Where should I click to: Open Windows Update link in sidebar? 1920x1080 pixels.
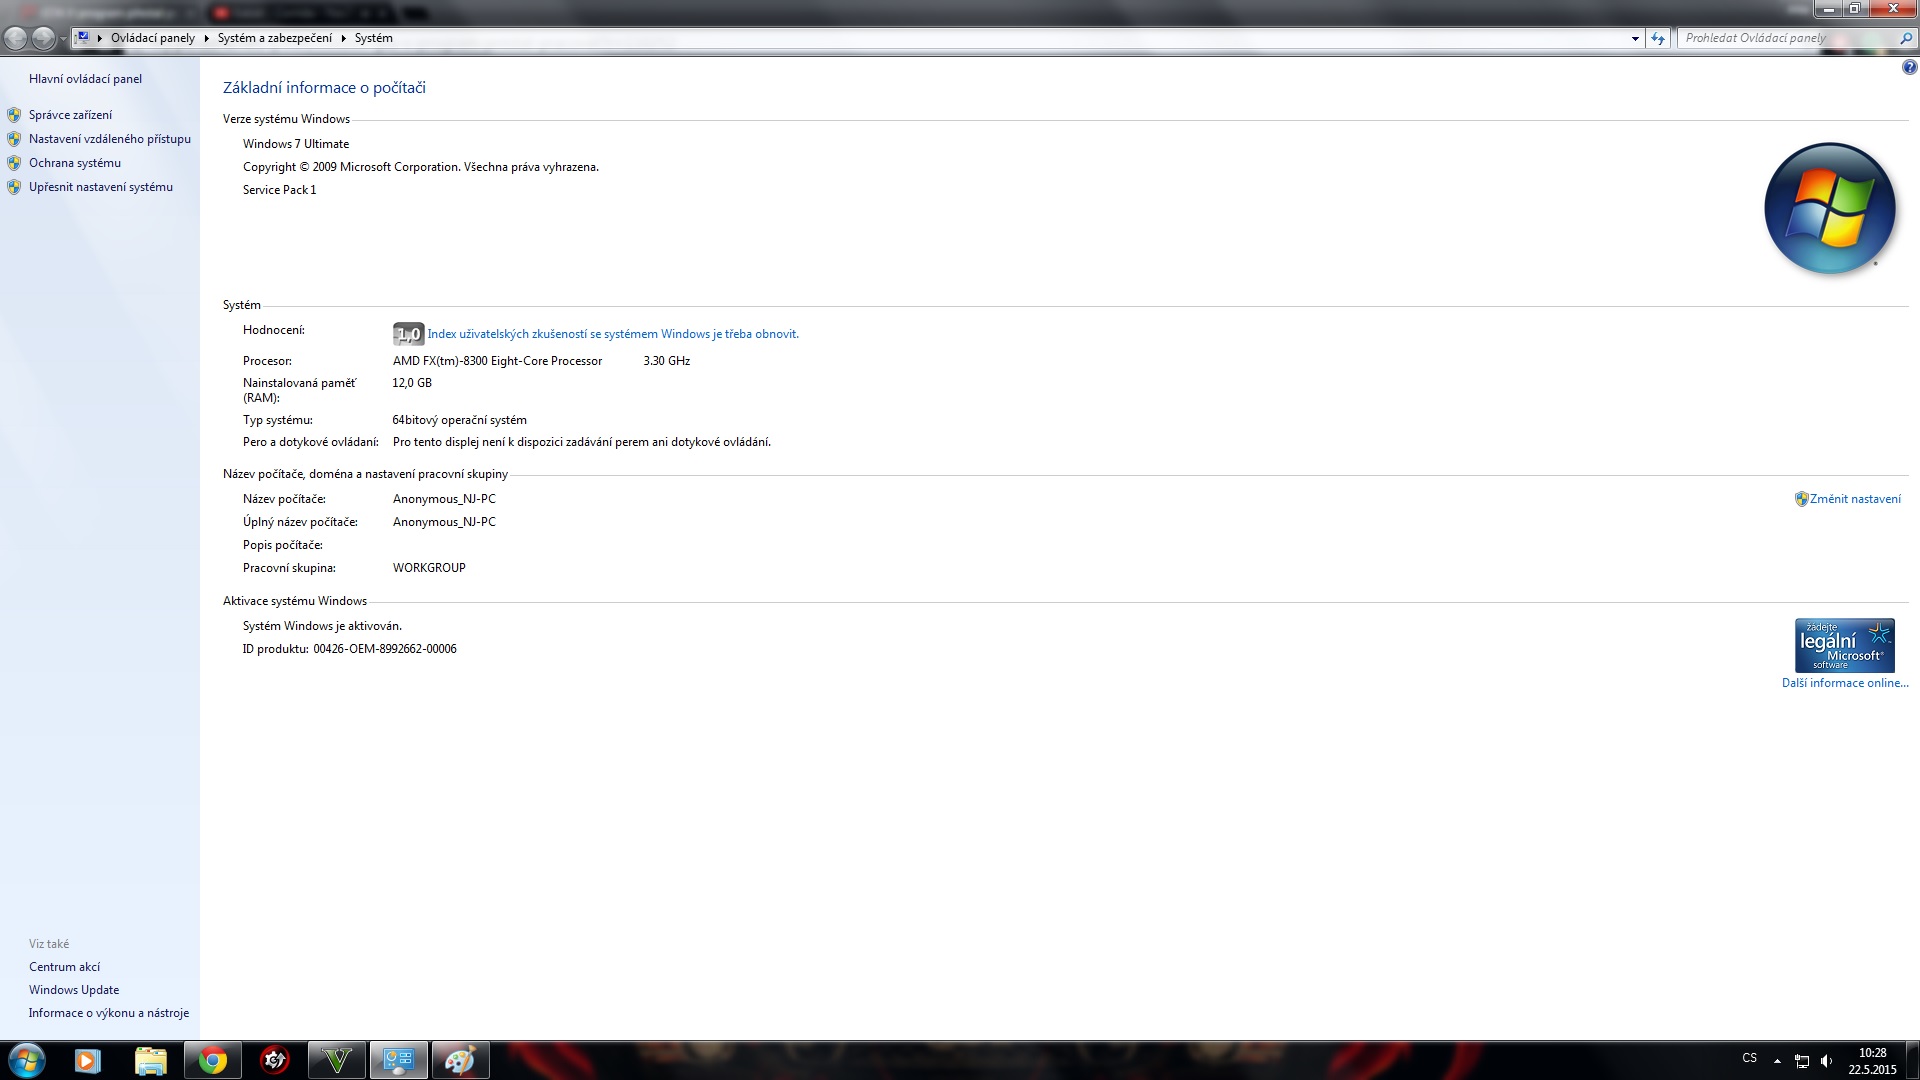[x=74, y=990]
